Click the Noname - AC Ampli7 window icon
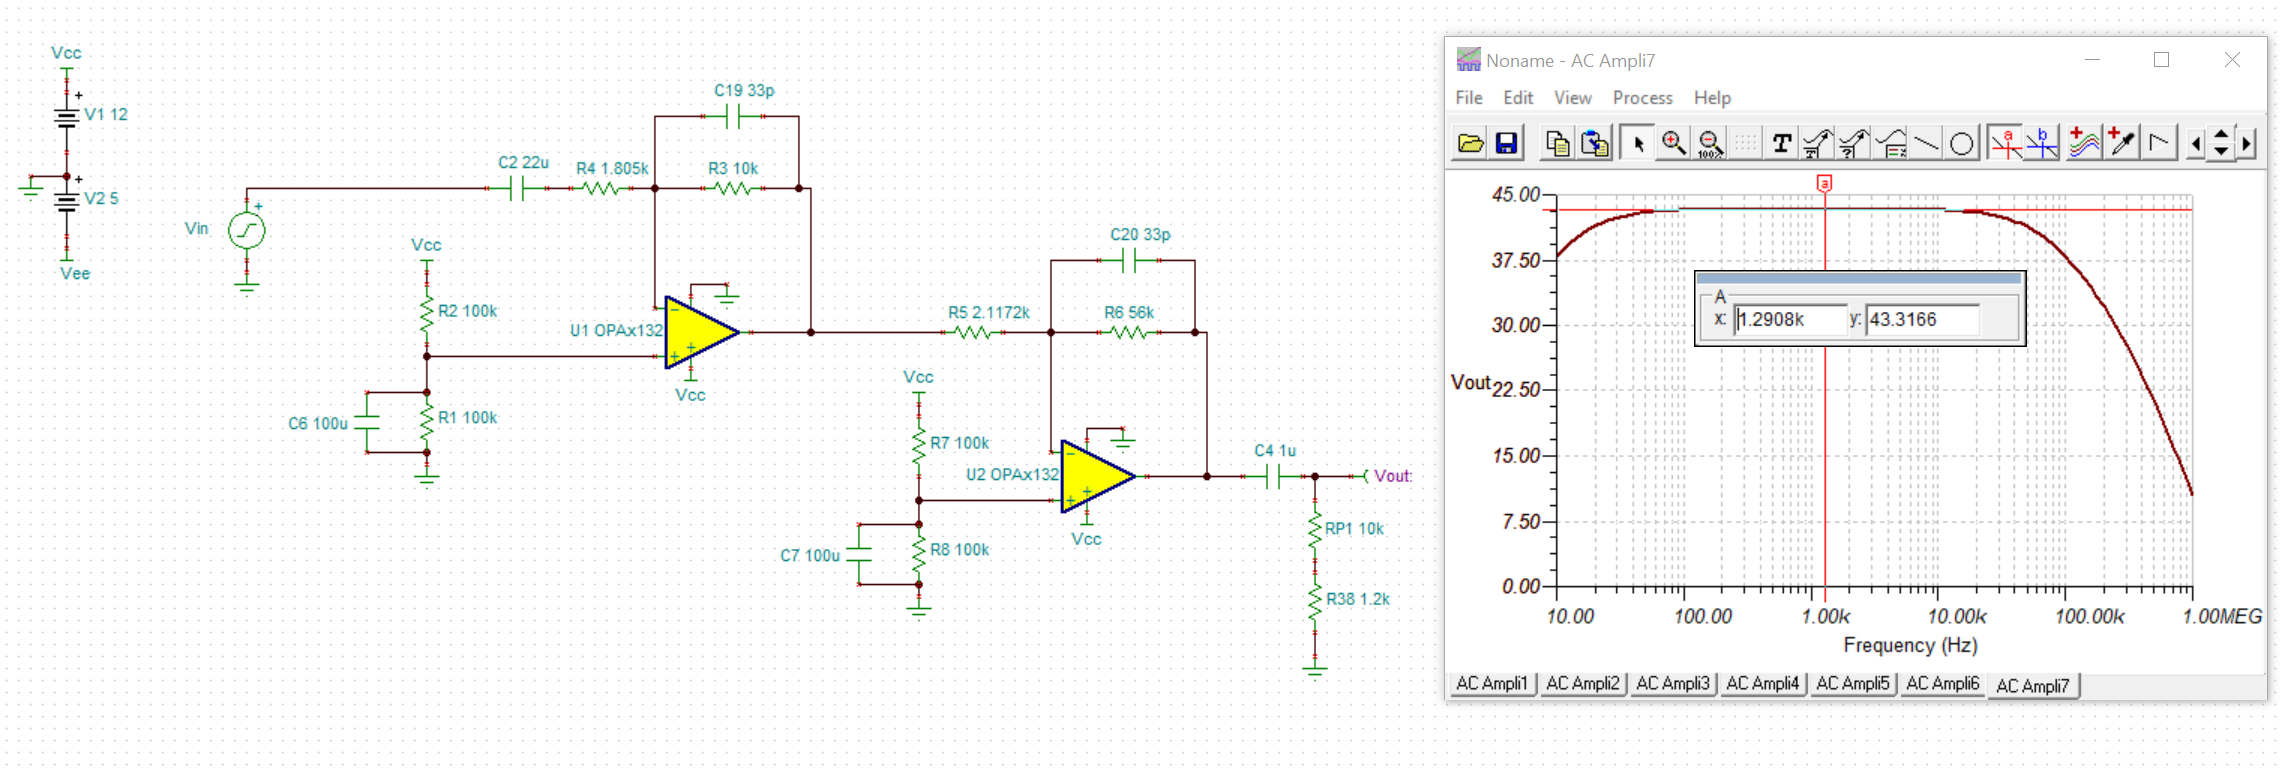Image resolution: width=2283 pixels, height=772 pixels. 1468,60
